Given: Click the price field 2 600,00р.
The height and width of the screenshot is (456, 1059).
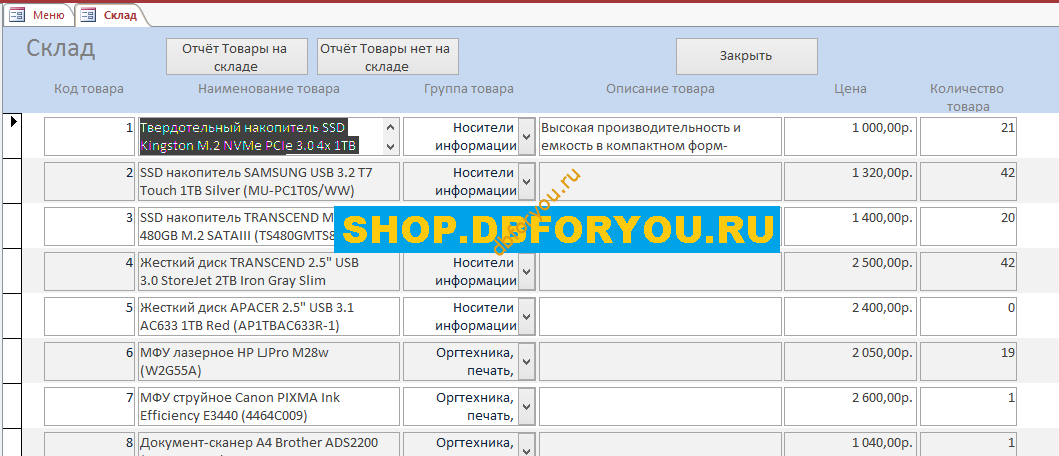Looking at the screenshot, I should tap(850, 406).
